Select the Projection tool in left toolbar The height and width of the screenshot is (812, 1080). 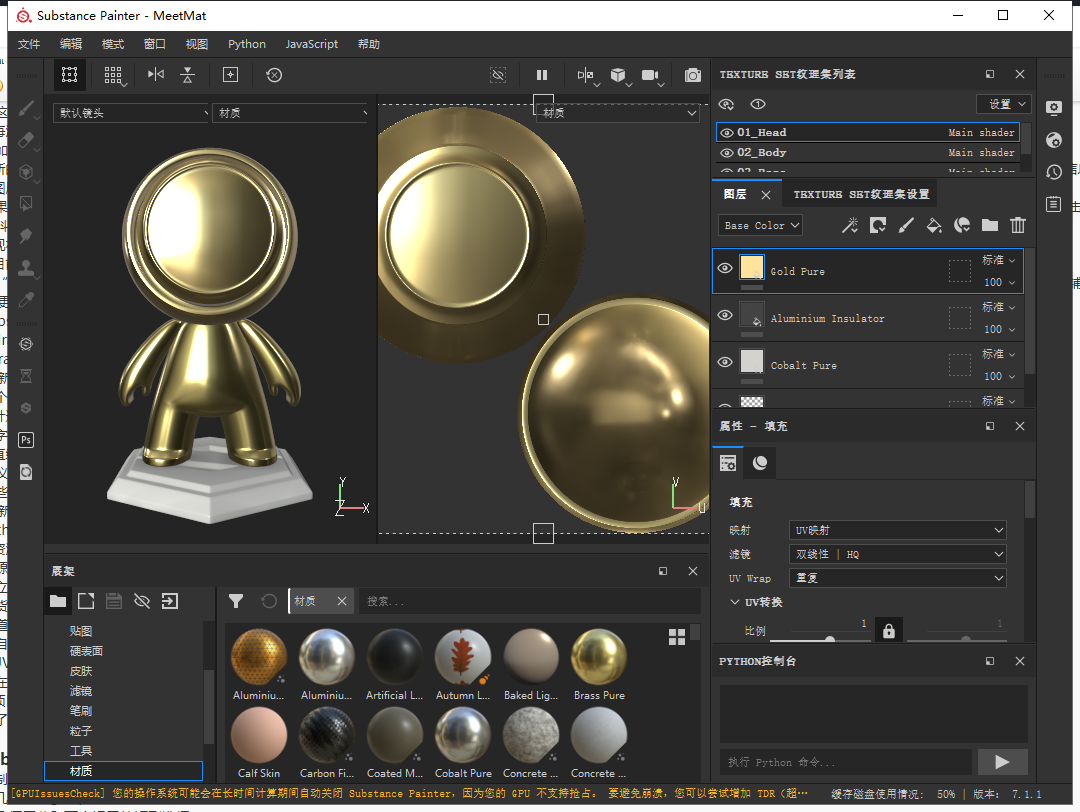coord(26,172)
